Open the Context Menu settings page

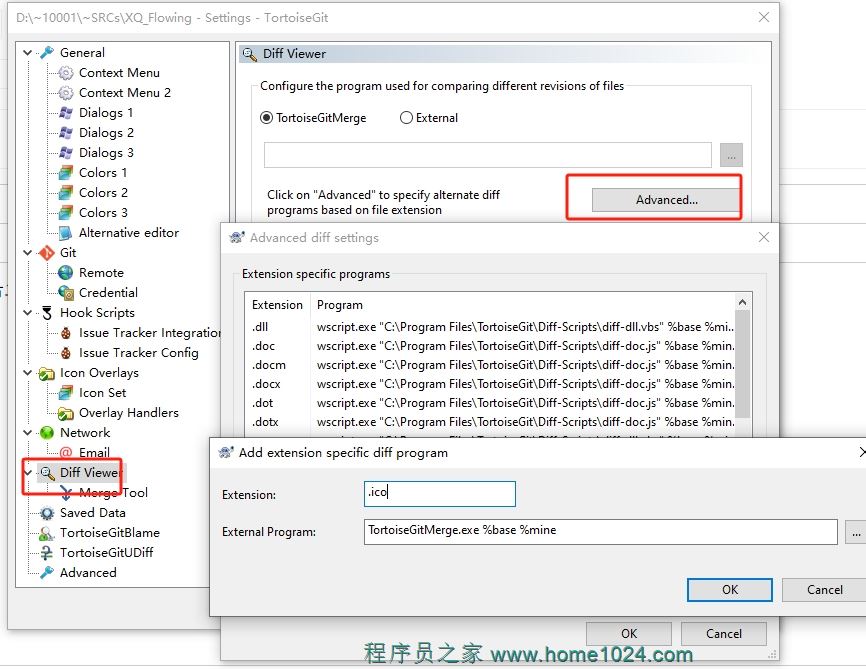(119, 73)
